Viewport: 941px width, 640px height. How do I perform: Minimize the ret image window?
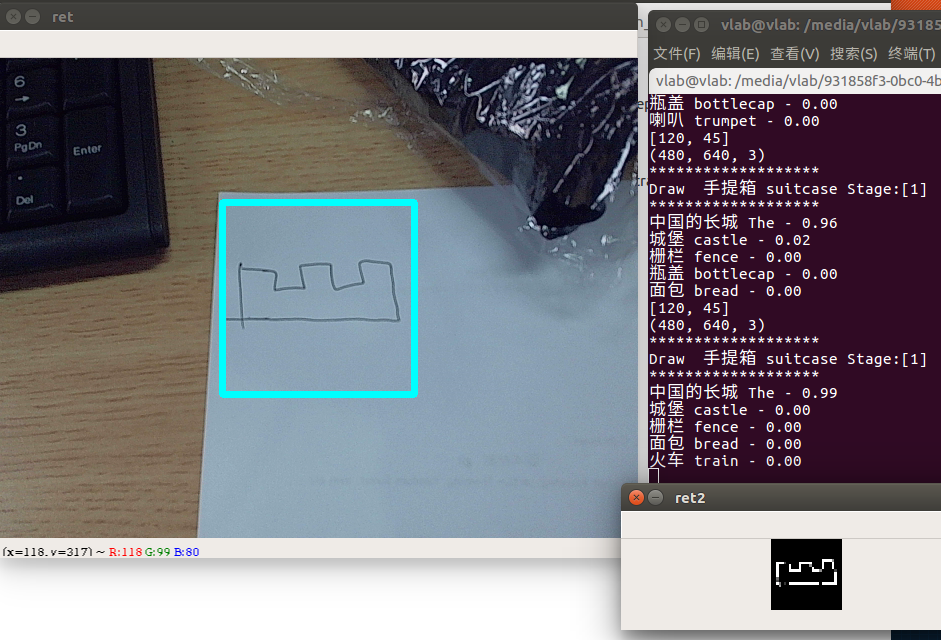33,17
